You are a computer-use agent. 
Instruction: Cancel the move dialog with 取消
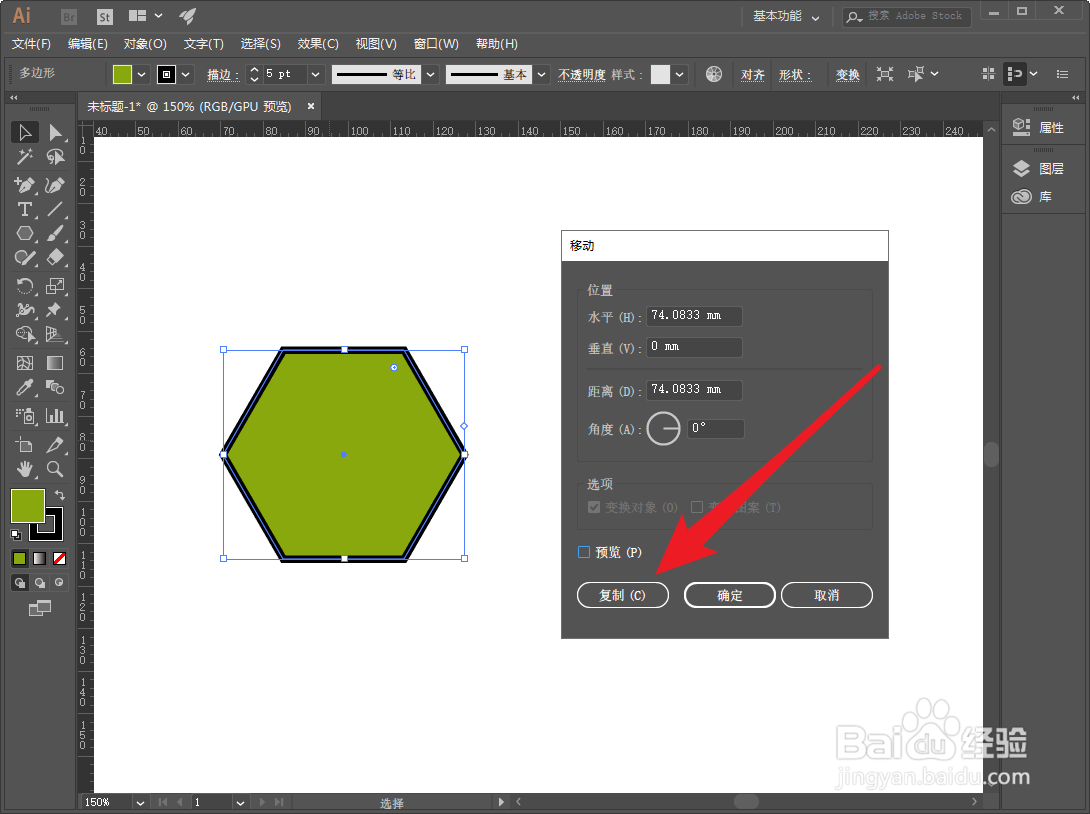827,595
